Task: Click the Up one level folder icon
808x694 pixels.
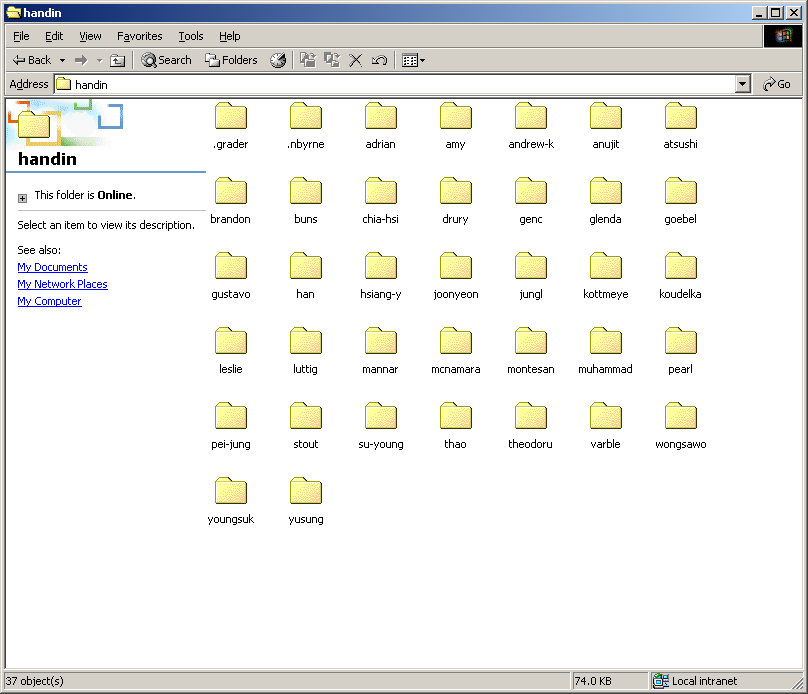Action: [x=118, y=60]
